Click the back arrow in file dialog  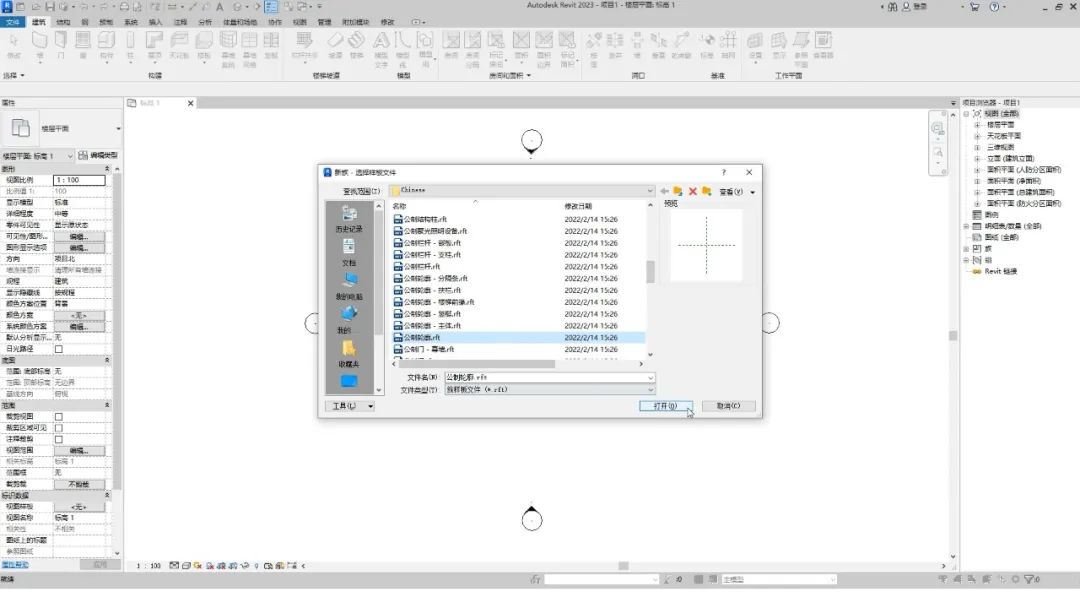(x=664, y=191)
